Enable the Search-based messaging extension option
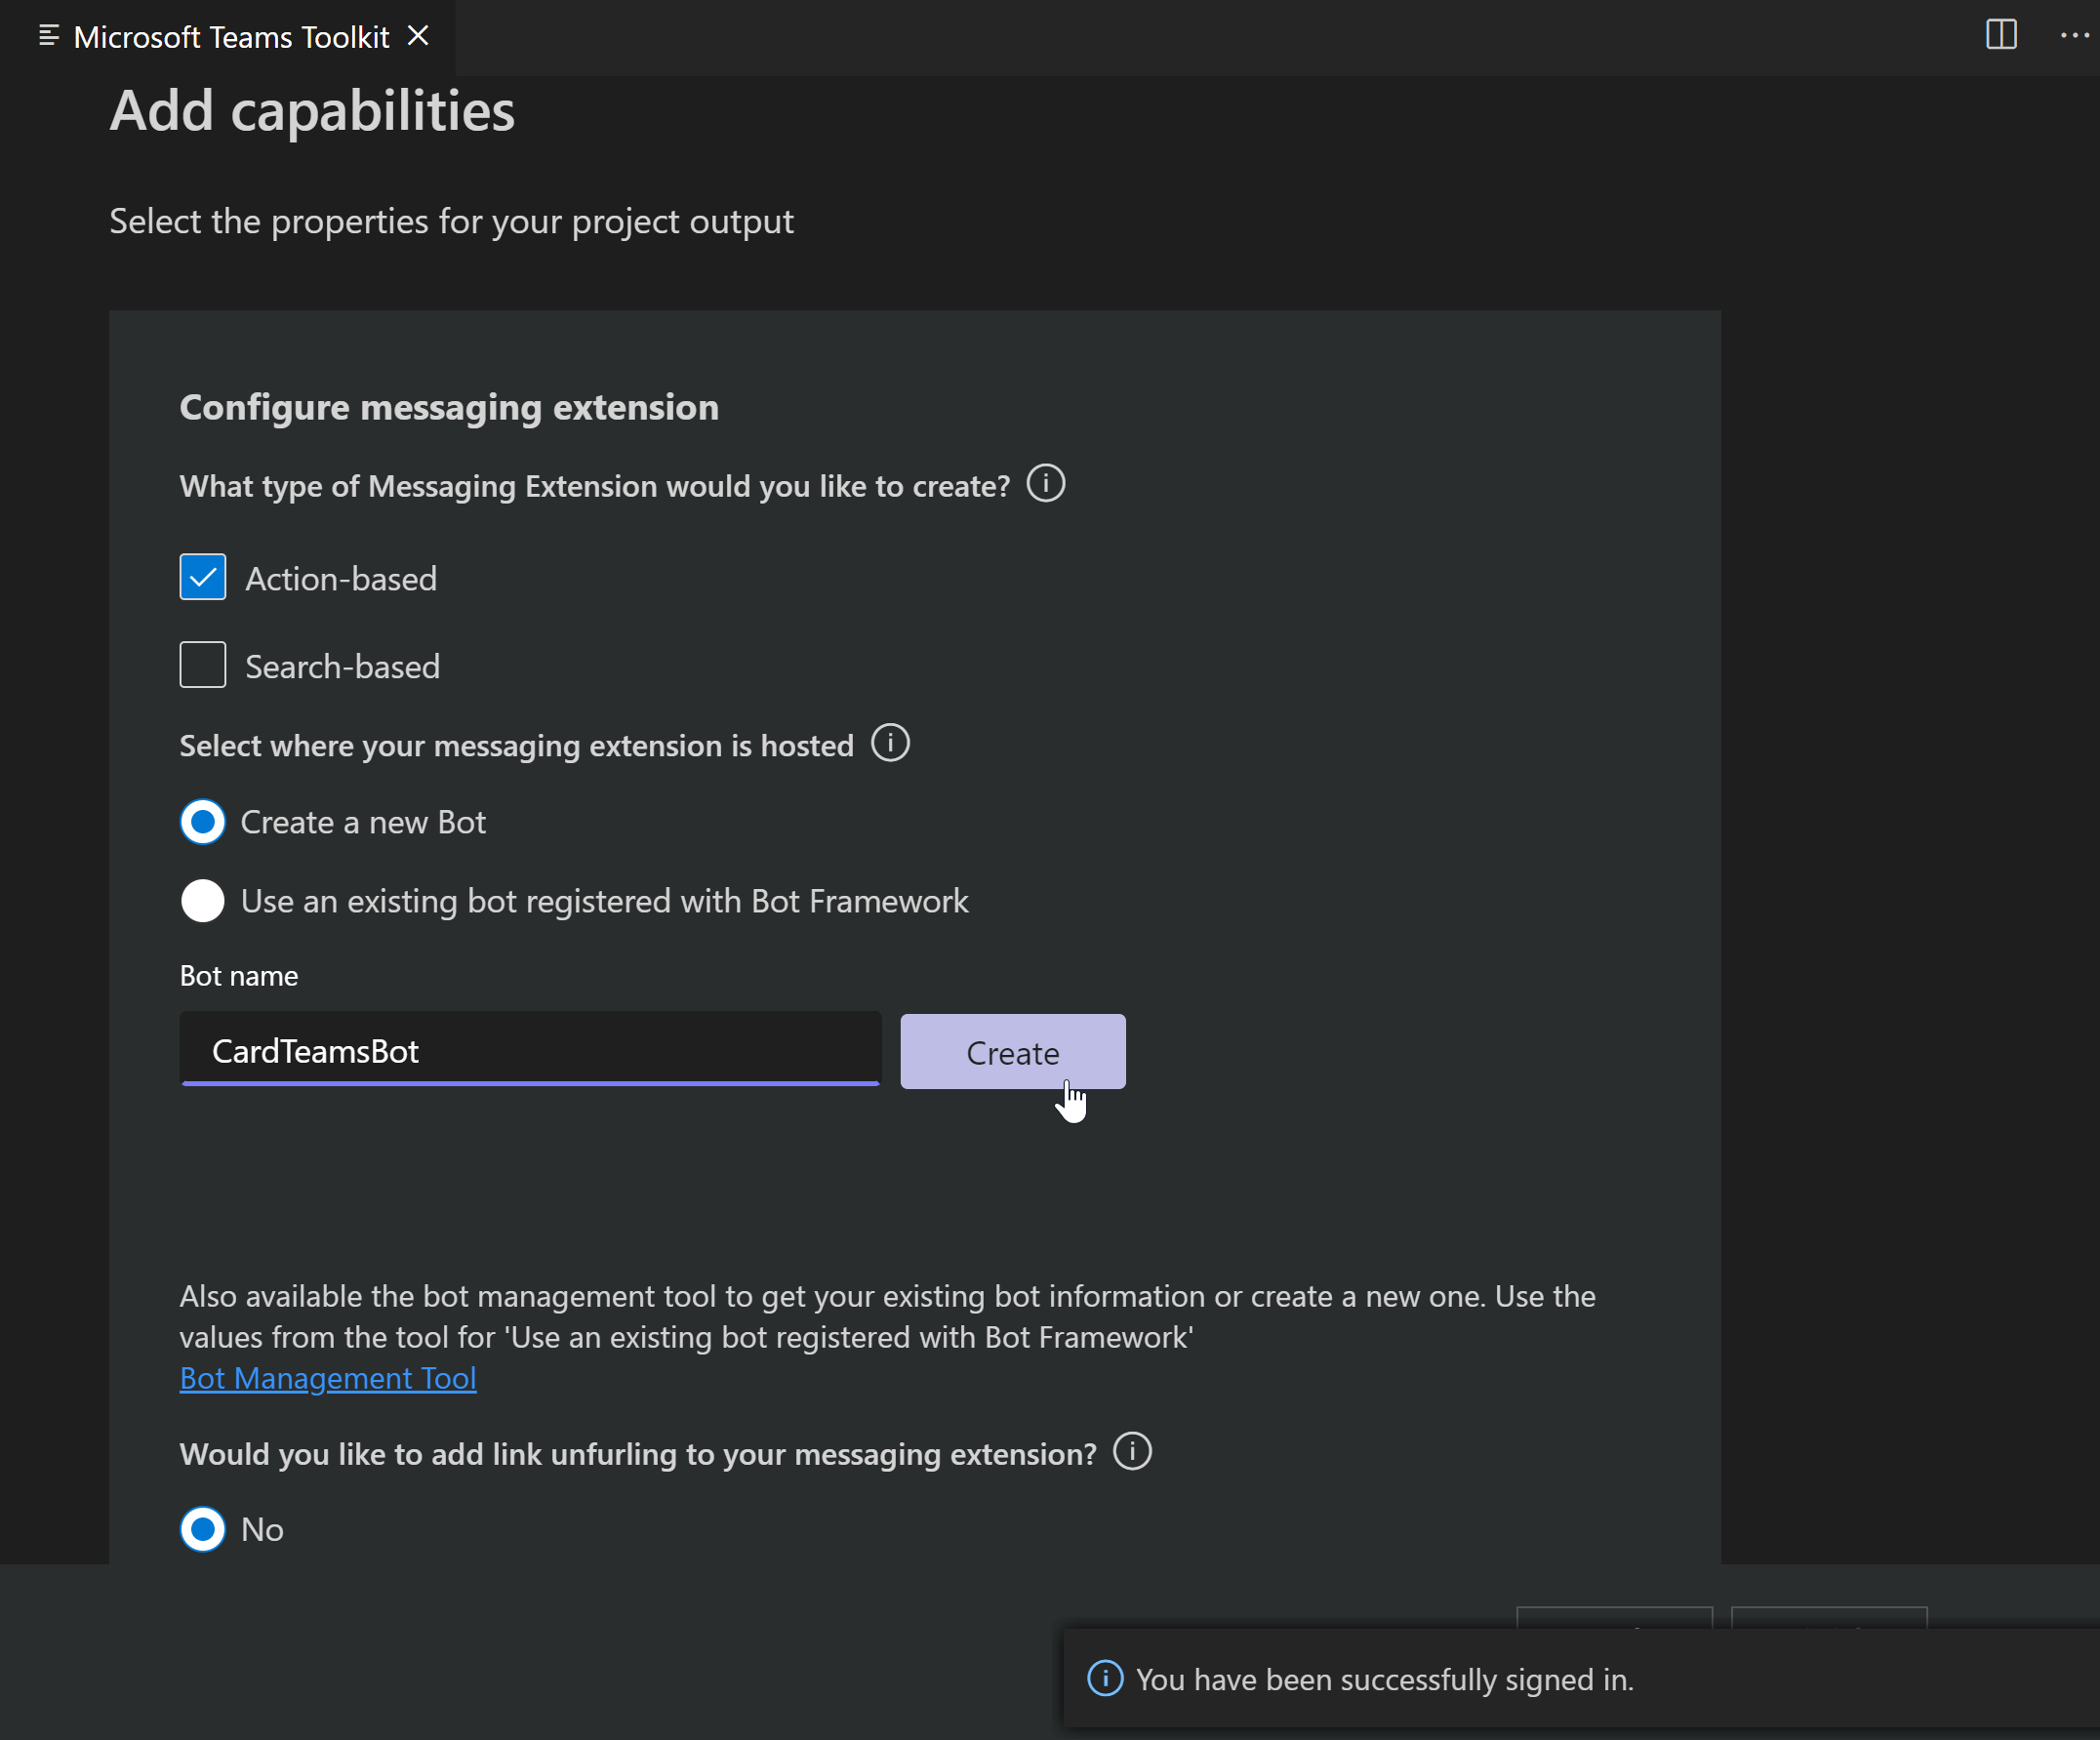This screenshot has height=1740, width=2100. click(202, 664)
